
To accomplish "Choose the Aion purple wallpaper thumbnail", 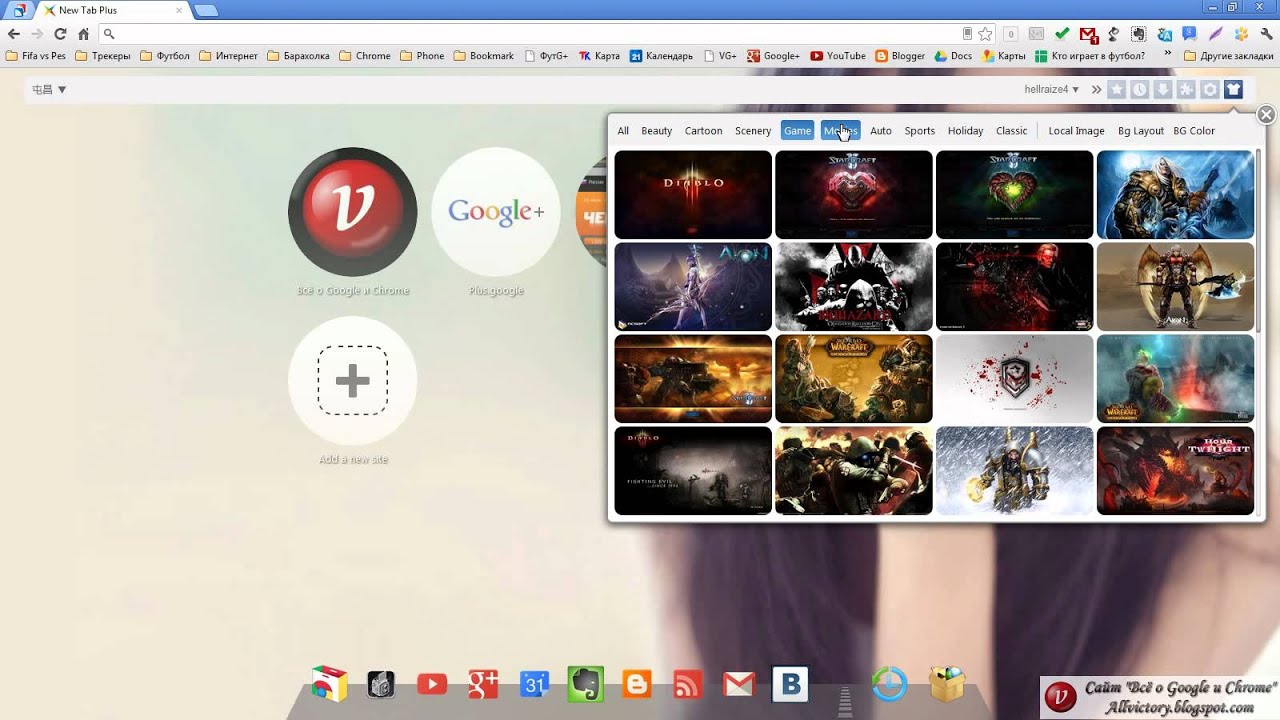I will tap(693, 287).
